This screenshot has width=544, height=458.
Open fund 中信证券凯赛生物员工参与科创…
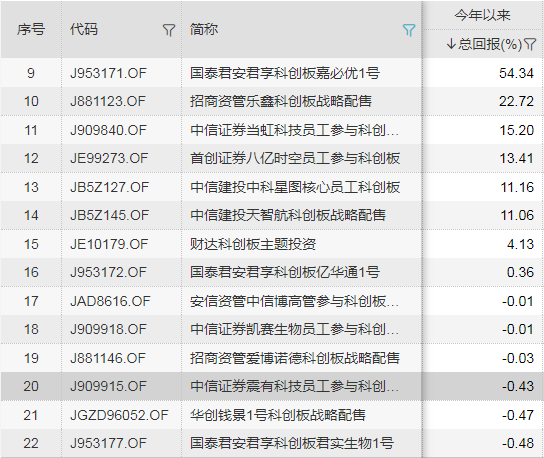click(294, 329)
